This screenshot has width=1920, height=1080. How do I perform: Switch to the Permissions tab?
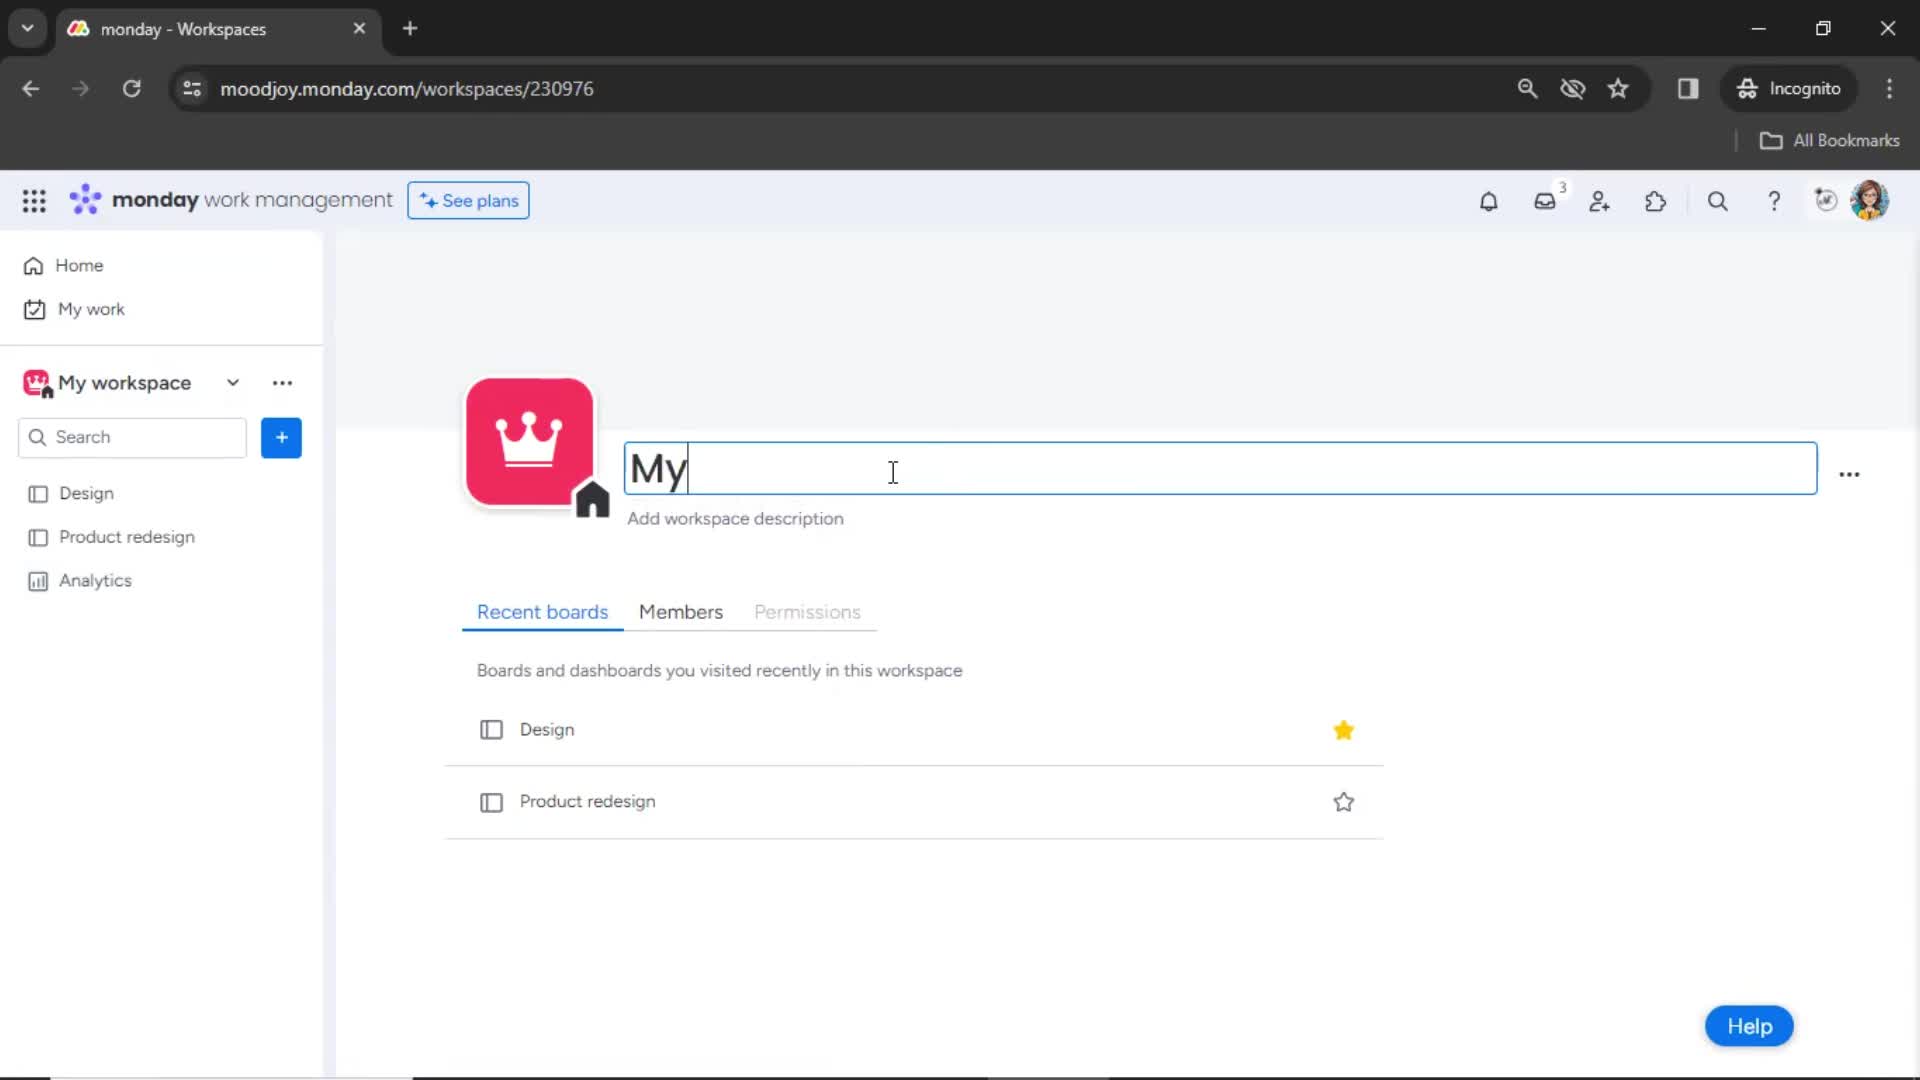point(807,612)
